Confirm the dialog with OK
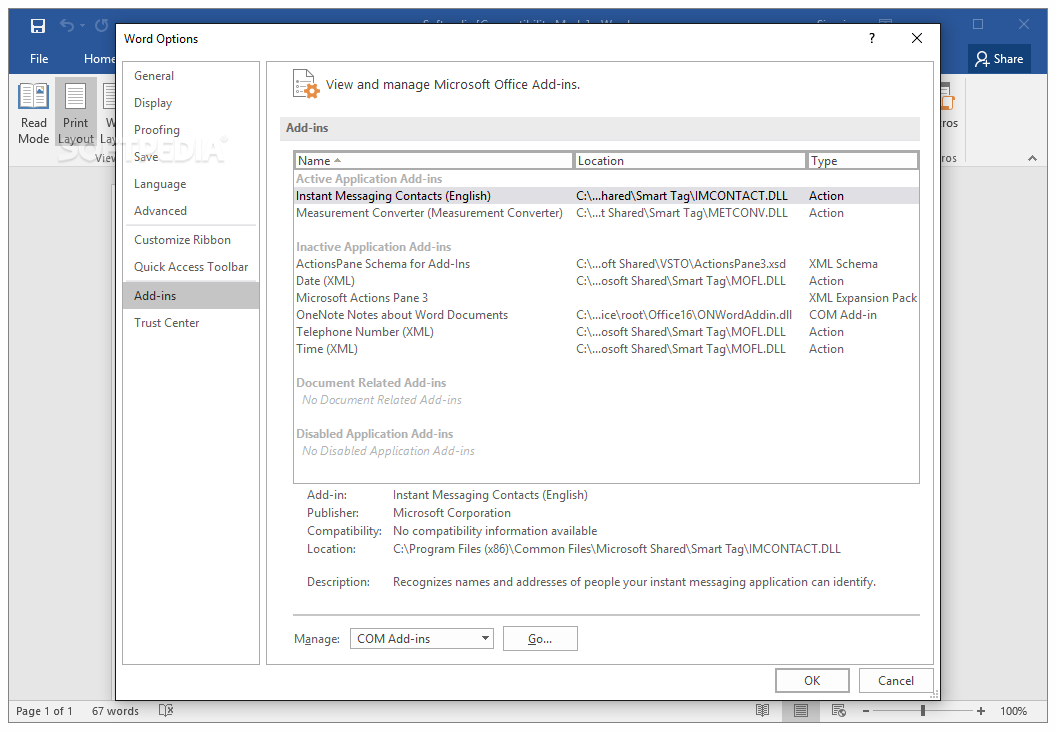The image size is (1056, 731). click(812, 680)
